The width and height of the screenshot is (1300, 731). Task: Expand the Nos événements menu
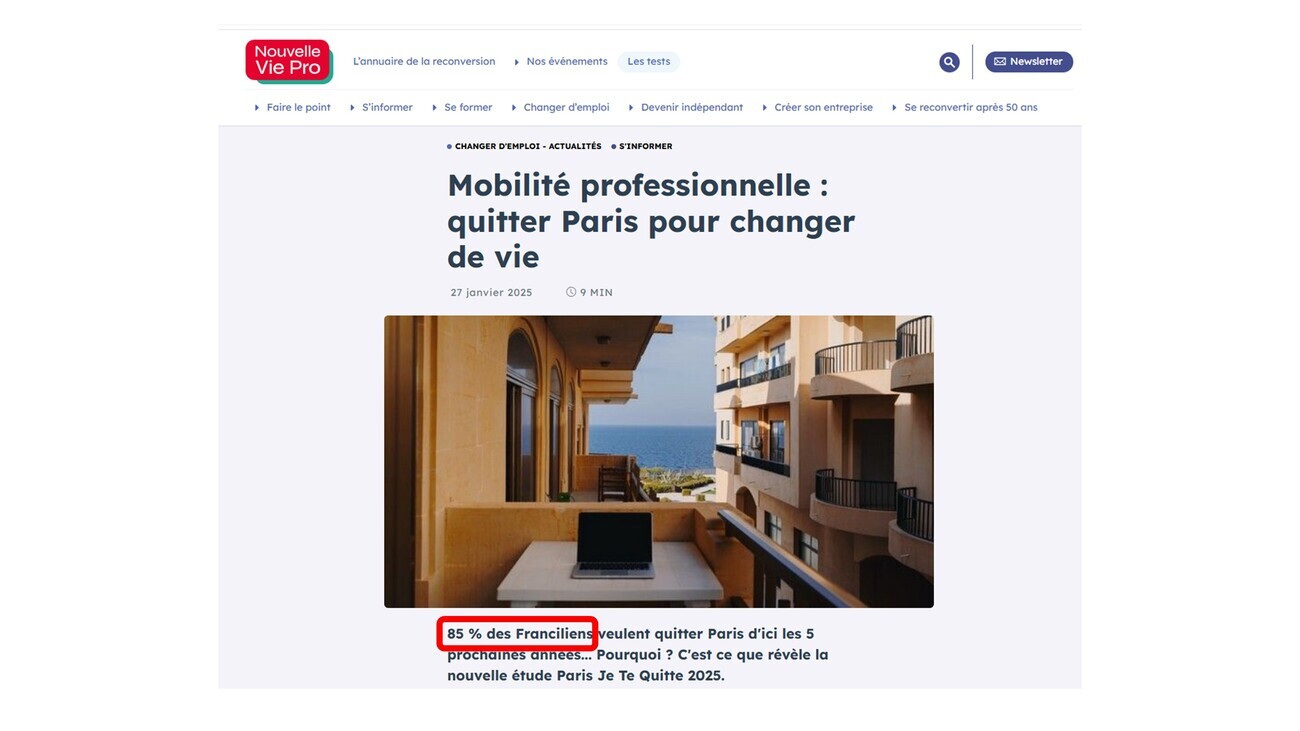[561, 61]
